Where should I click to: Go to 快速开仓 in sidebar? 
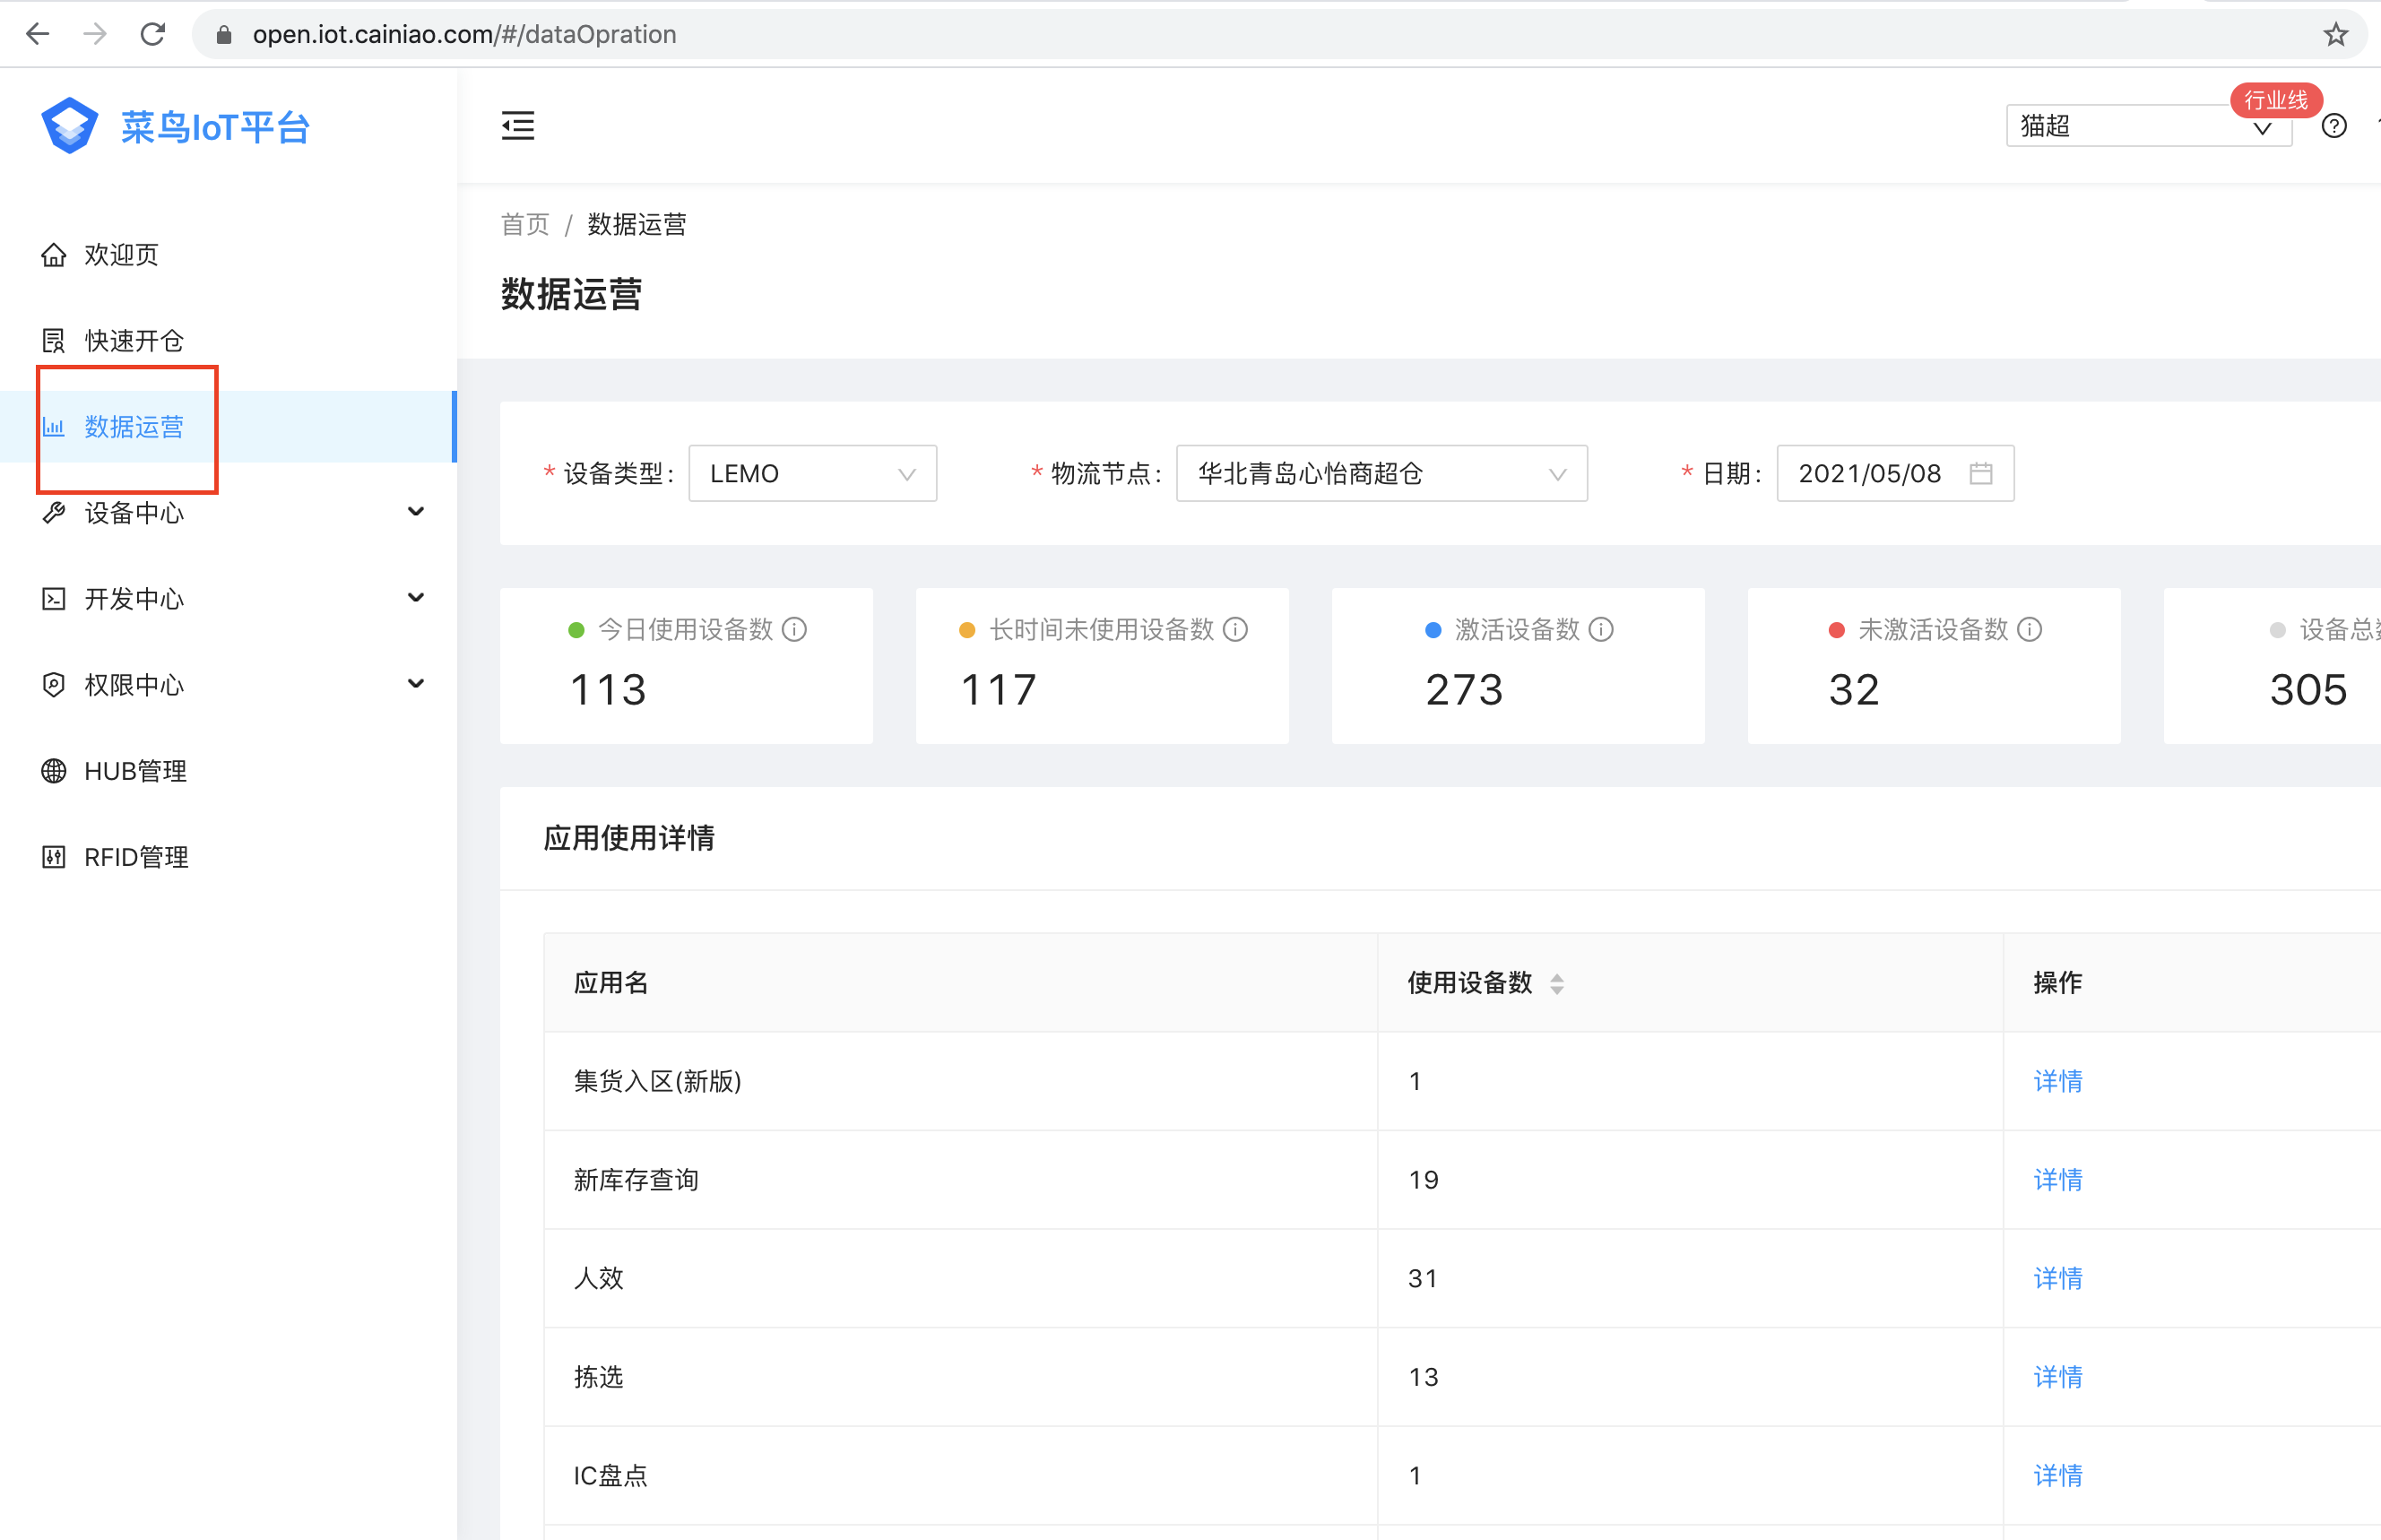pos(134,341)
